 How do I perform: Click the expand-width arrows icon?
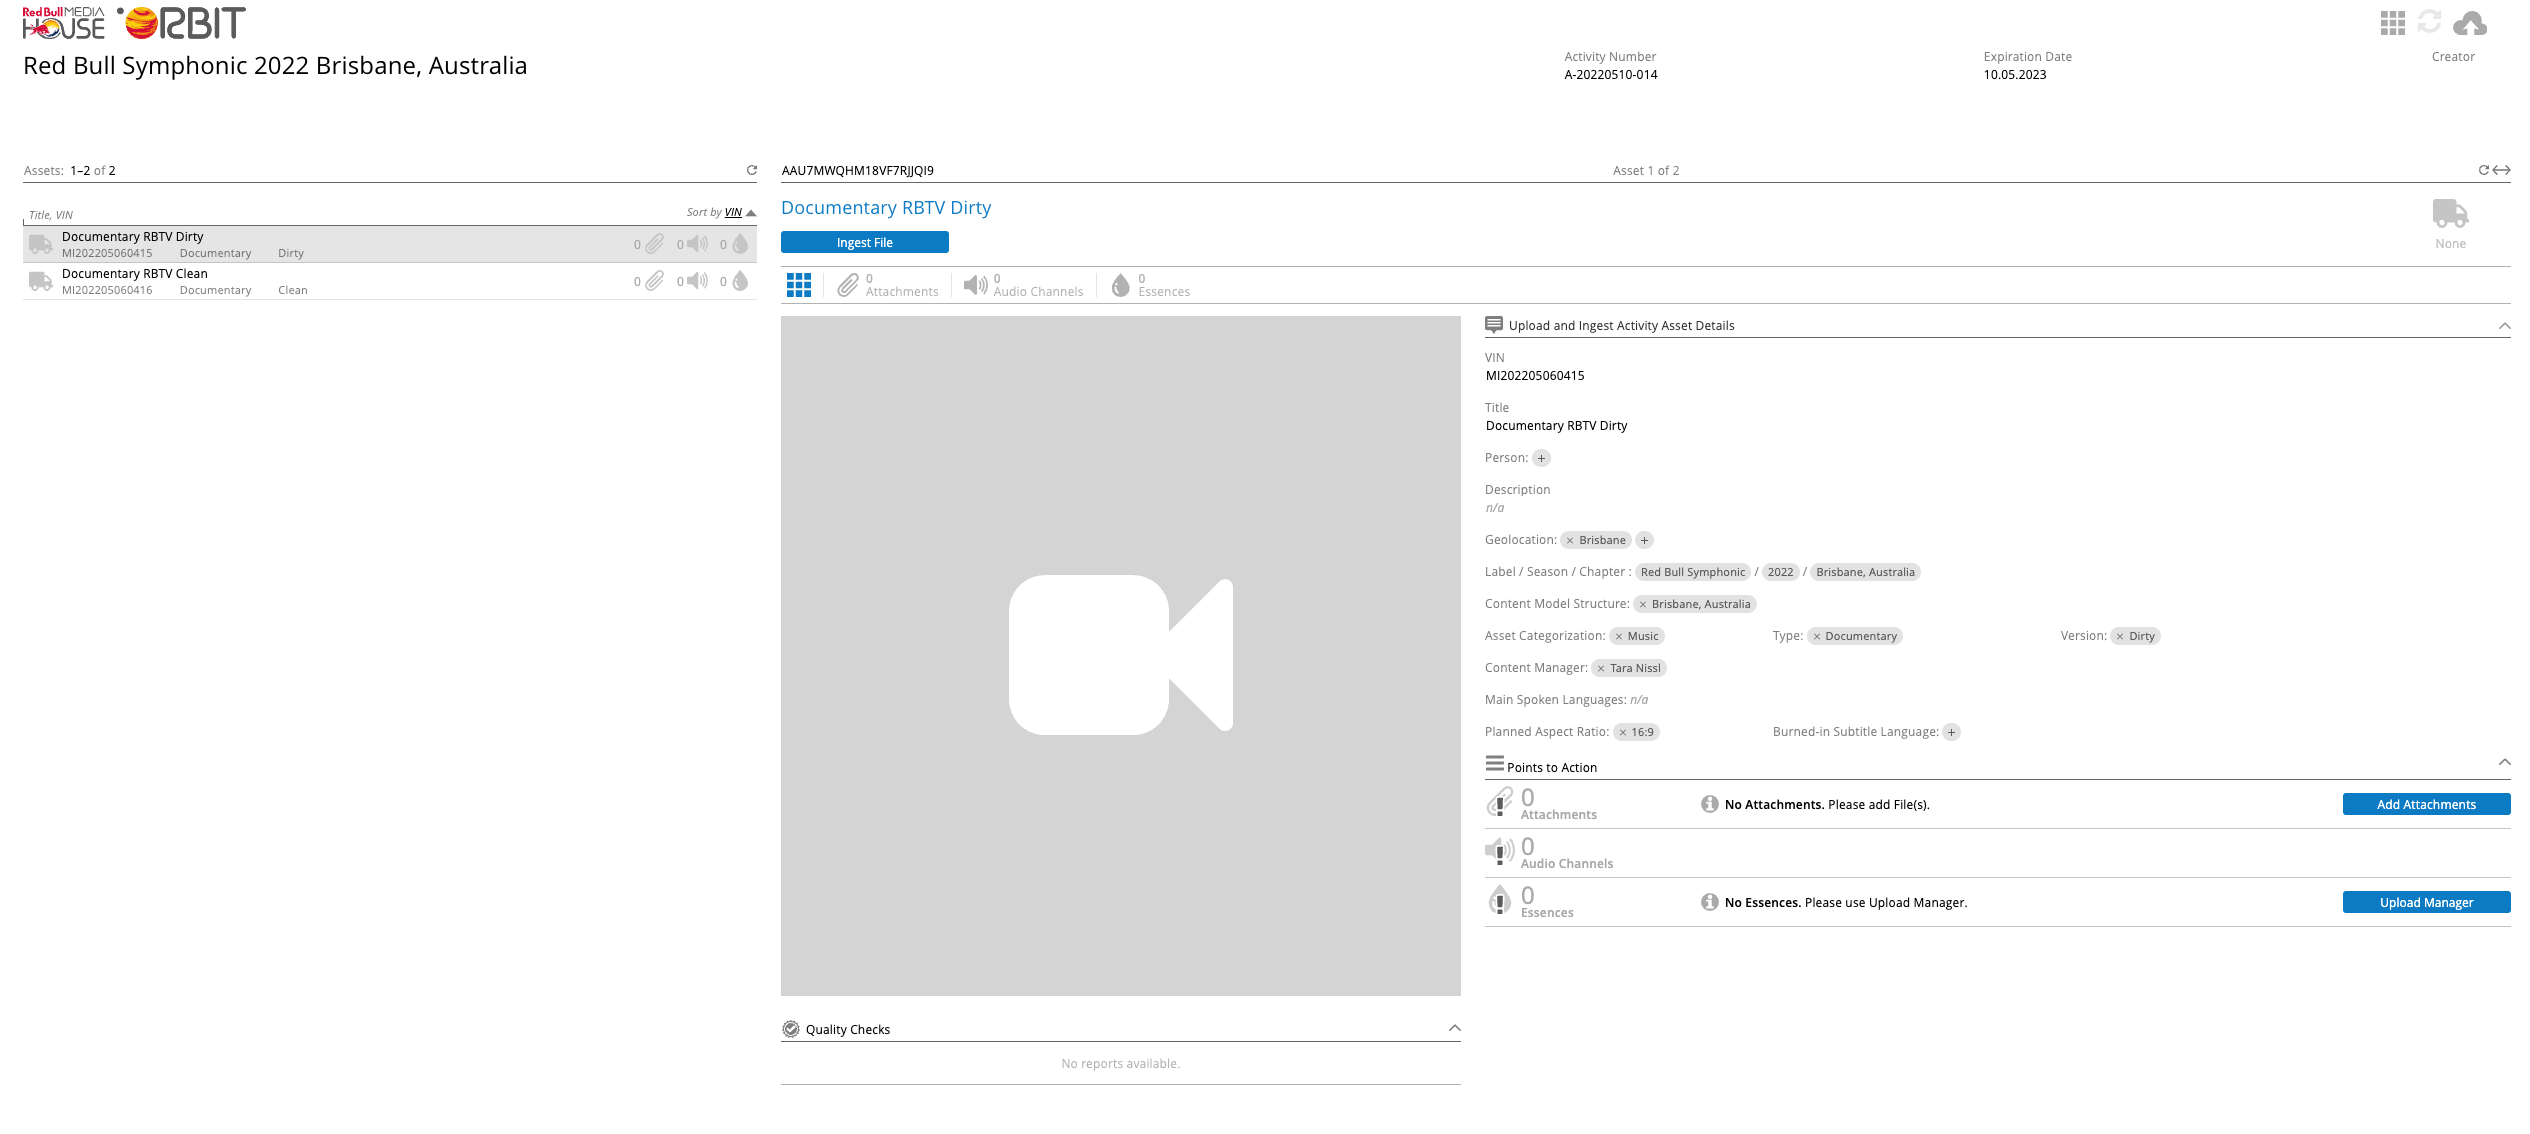point(2502,170)
